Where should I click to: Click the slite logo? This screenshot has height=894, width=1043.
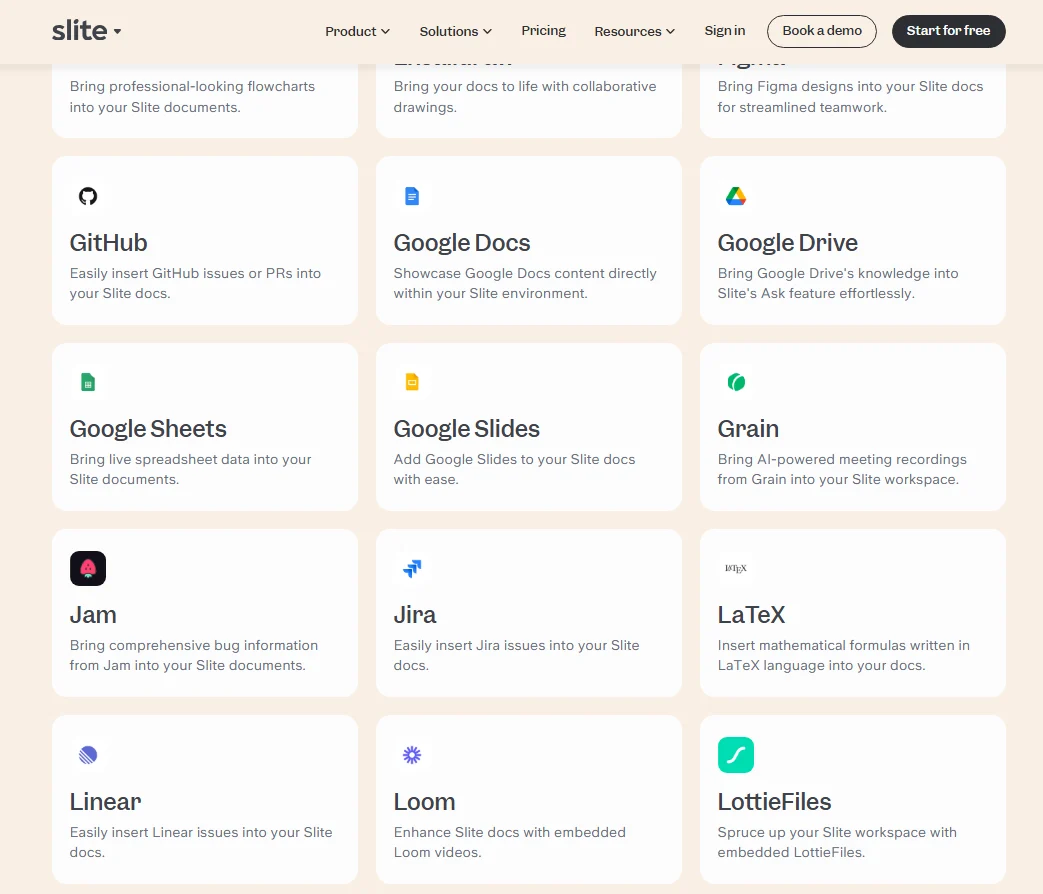pyautogui.click(x=79, y=31)
